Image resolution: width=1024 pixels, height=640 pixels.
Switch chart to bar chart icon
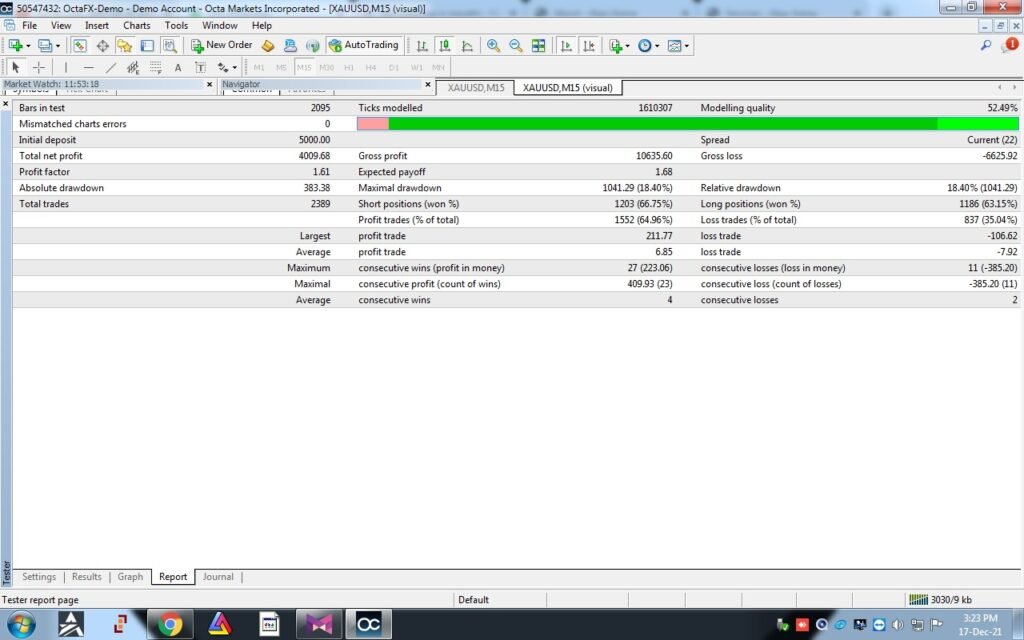pyautogui.click(x=422, y=45)
